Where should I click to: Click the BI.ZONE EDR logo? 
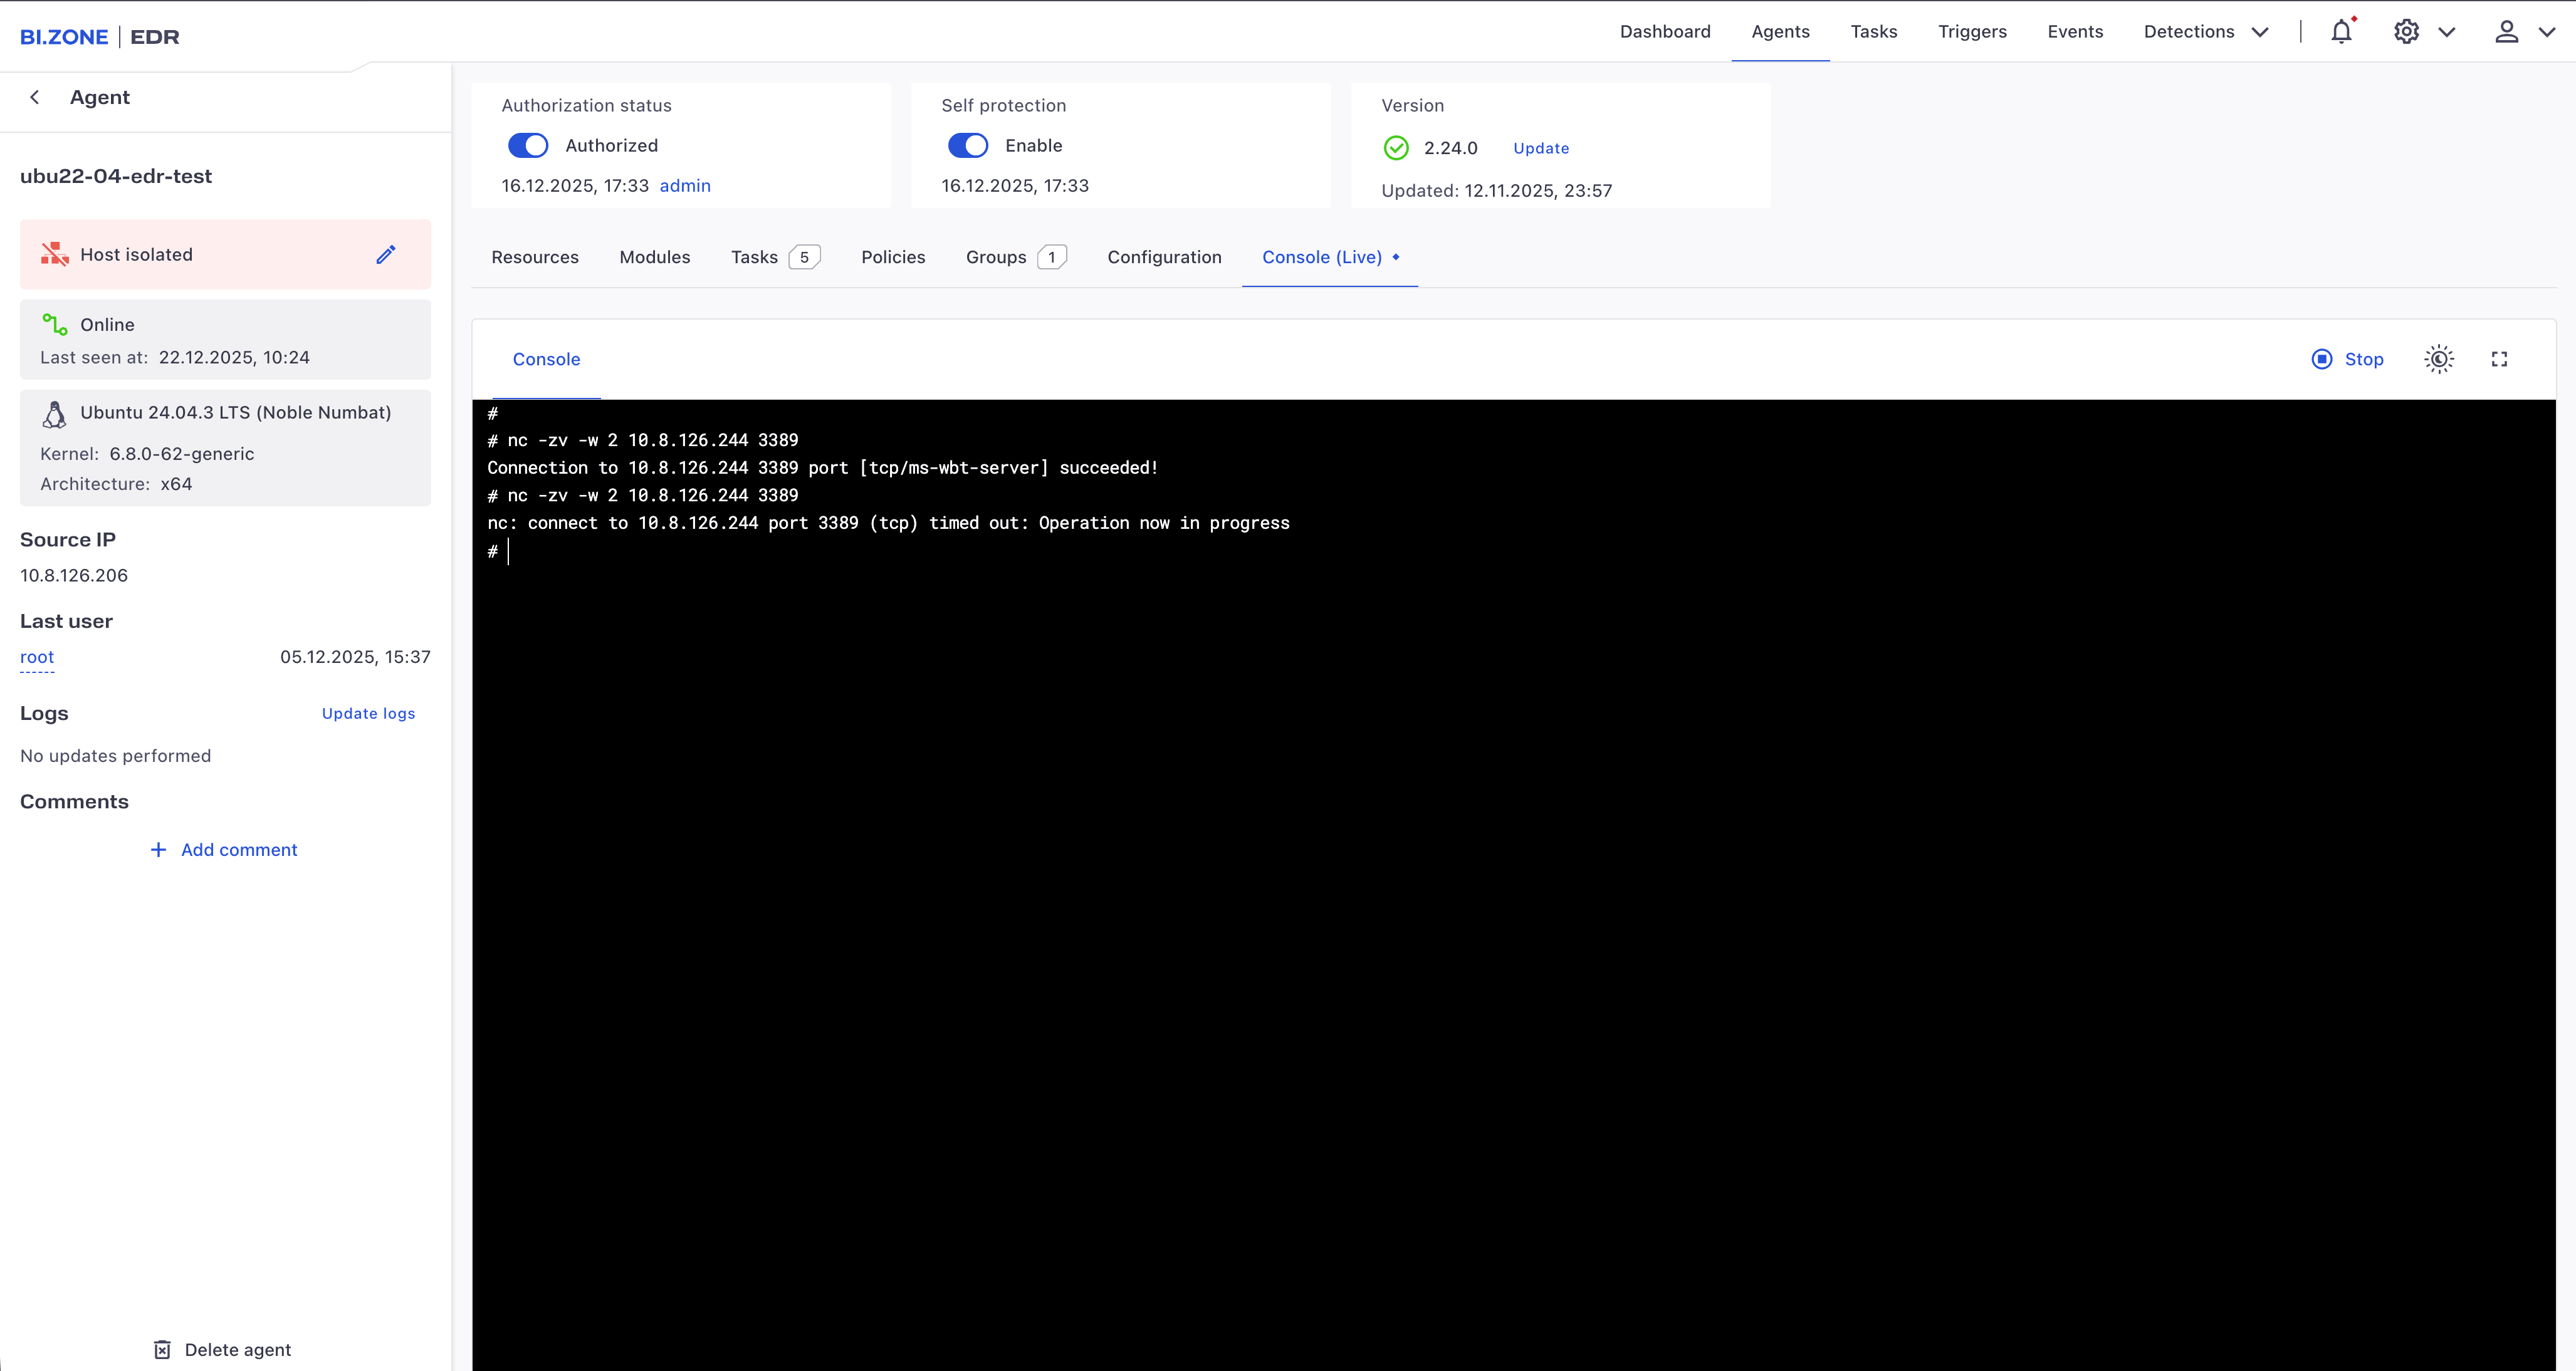coord(99,36)
